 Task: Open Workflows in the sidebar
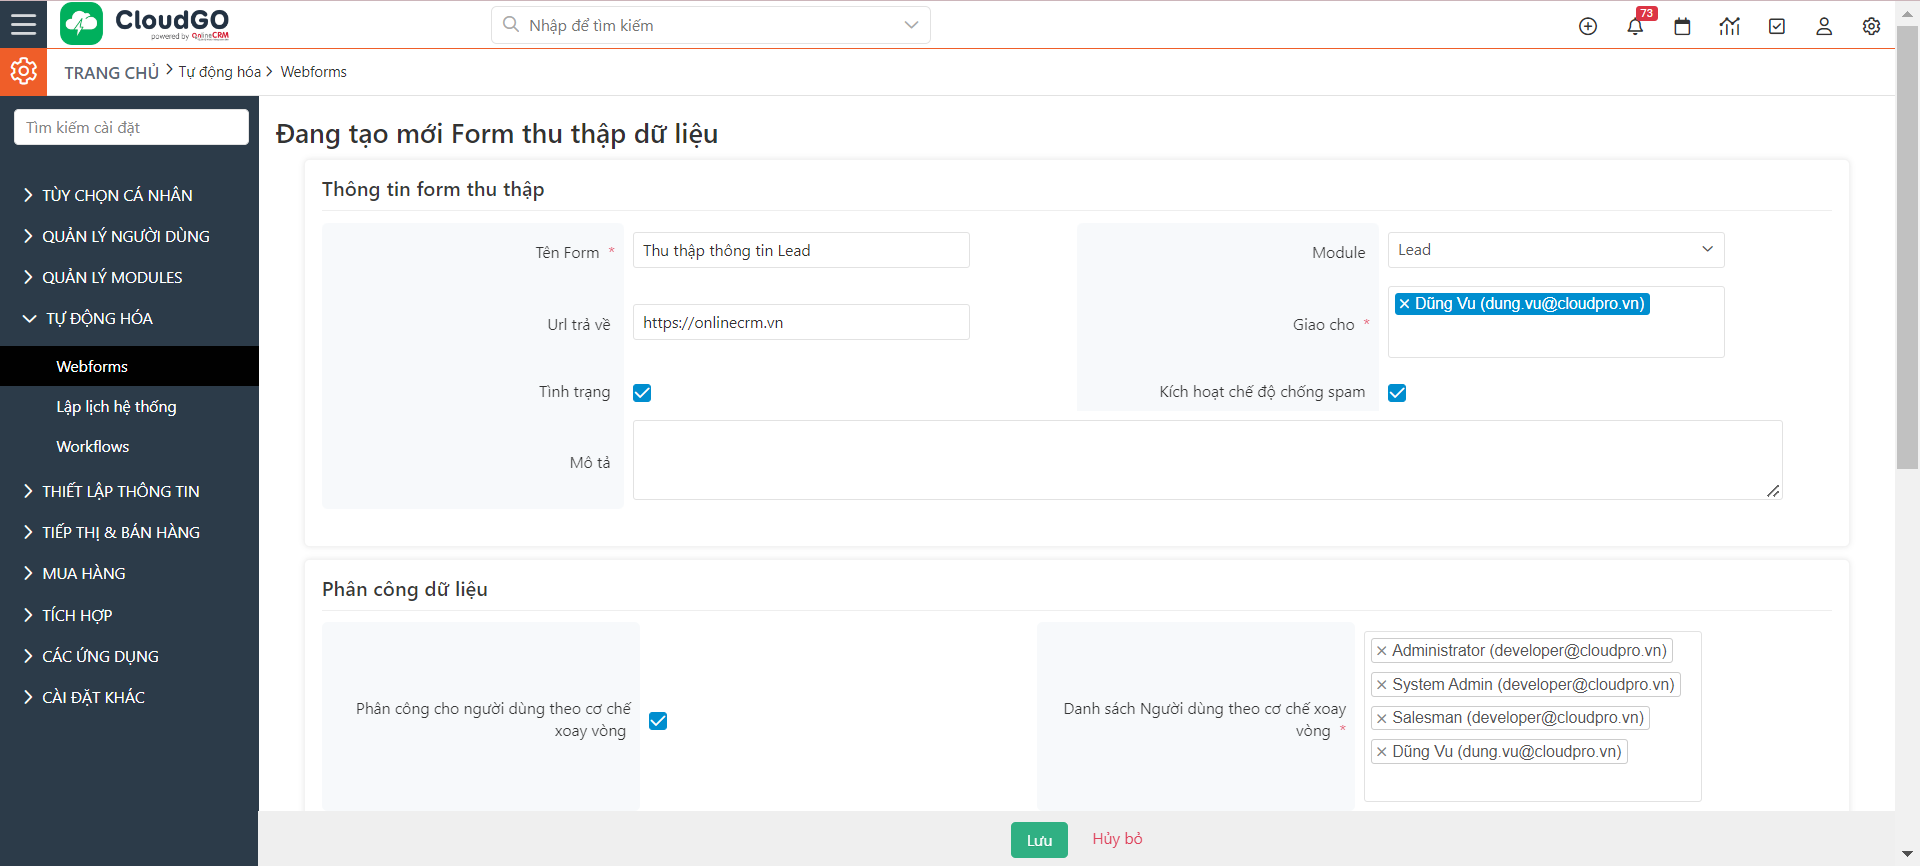pyautogui.click(x=93, y=446)
